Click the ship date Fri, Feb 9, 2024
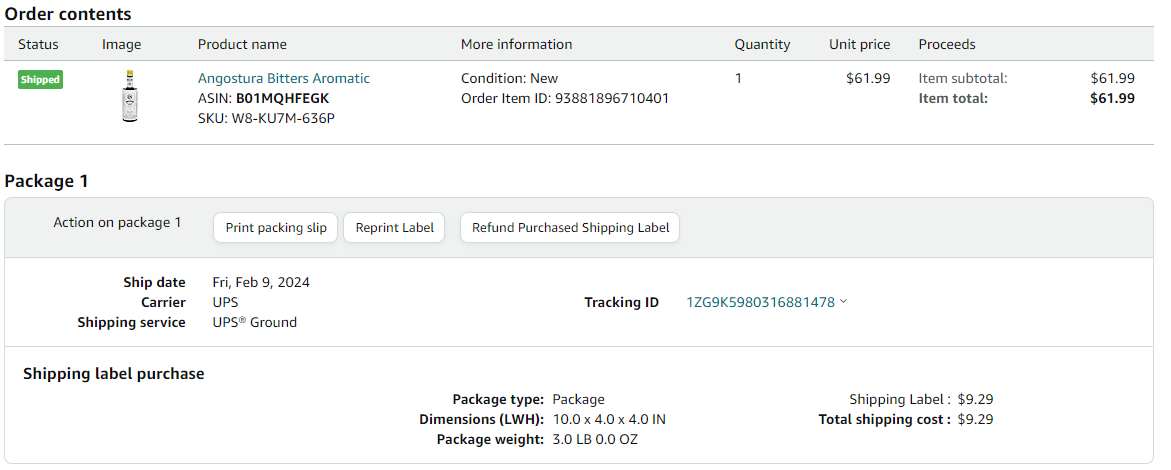The image size is (1171, 470). [x=261, y=282]
